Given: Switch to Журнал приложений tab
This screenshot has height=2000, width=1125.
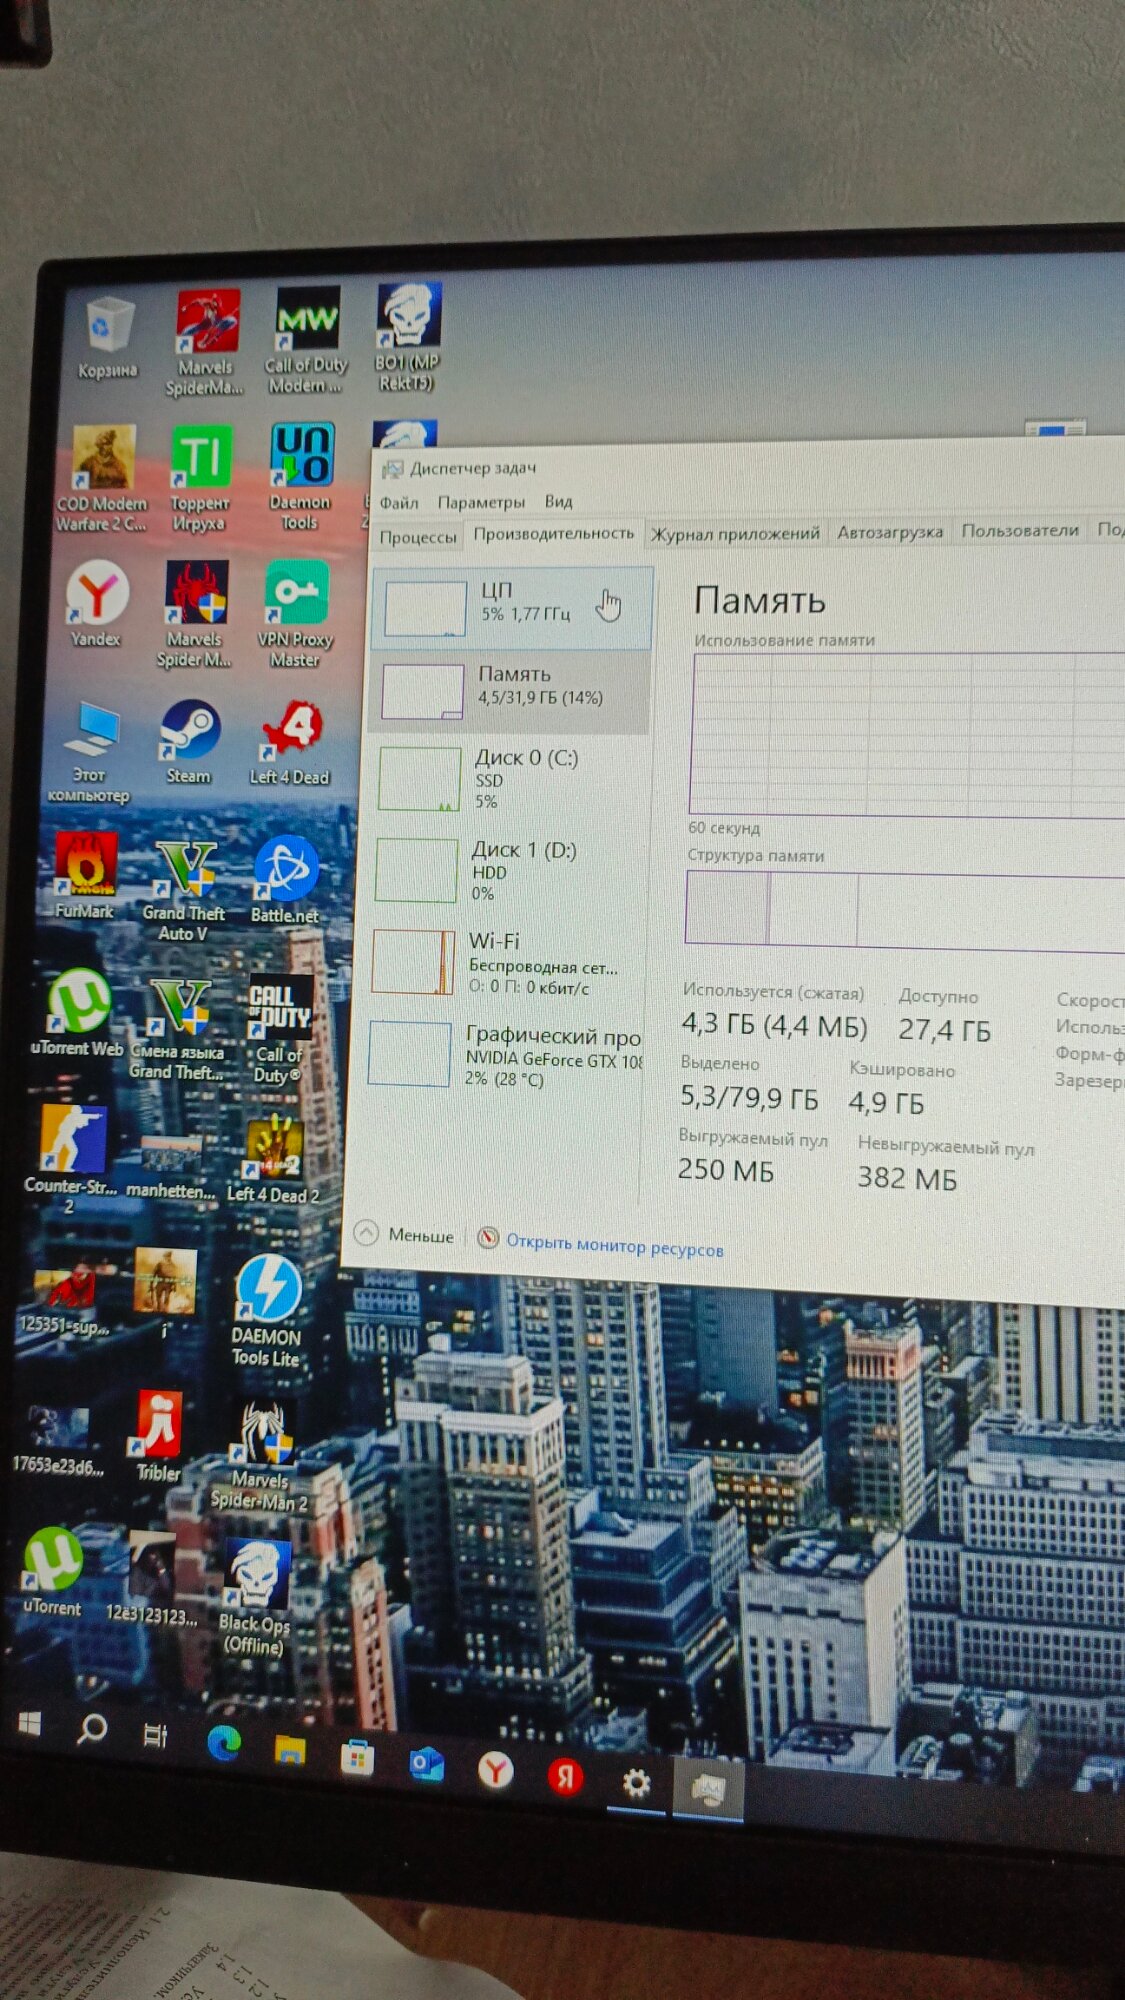Looking at the screenshot, I should point(735,534).
